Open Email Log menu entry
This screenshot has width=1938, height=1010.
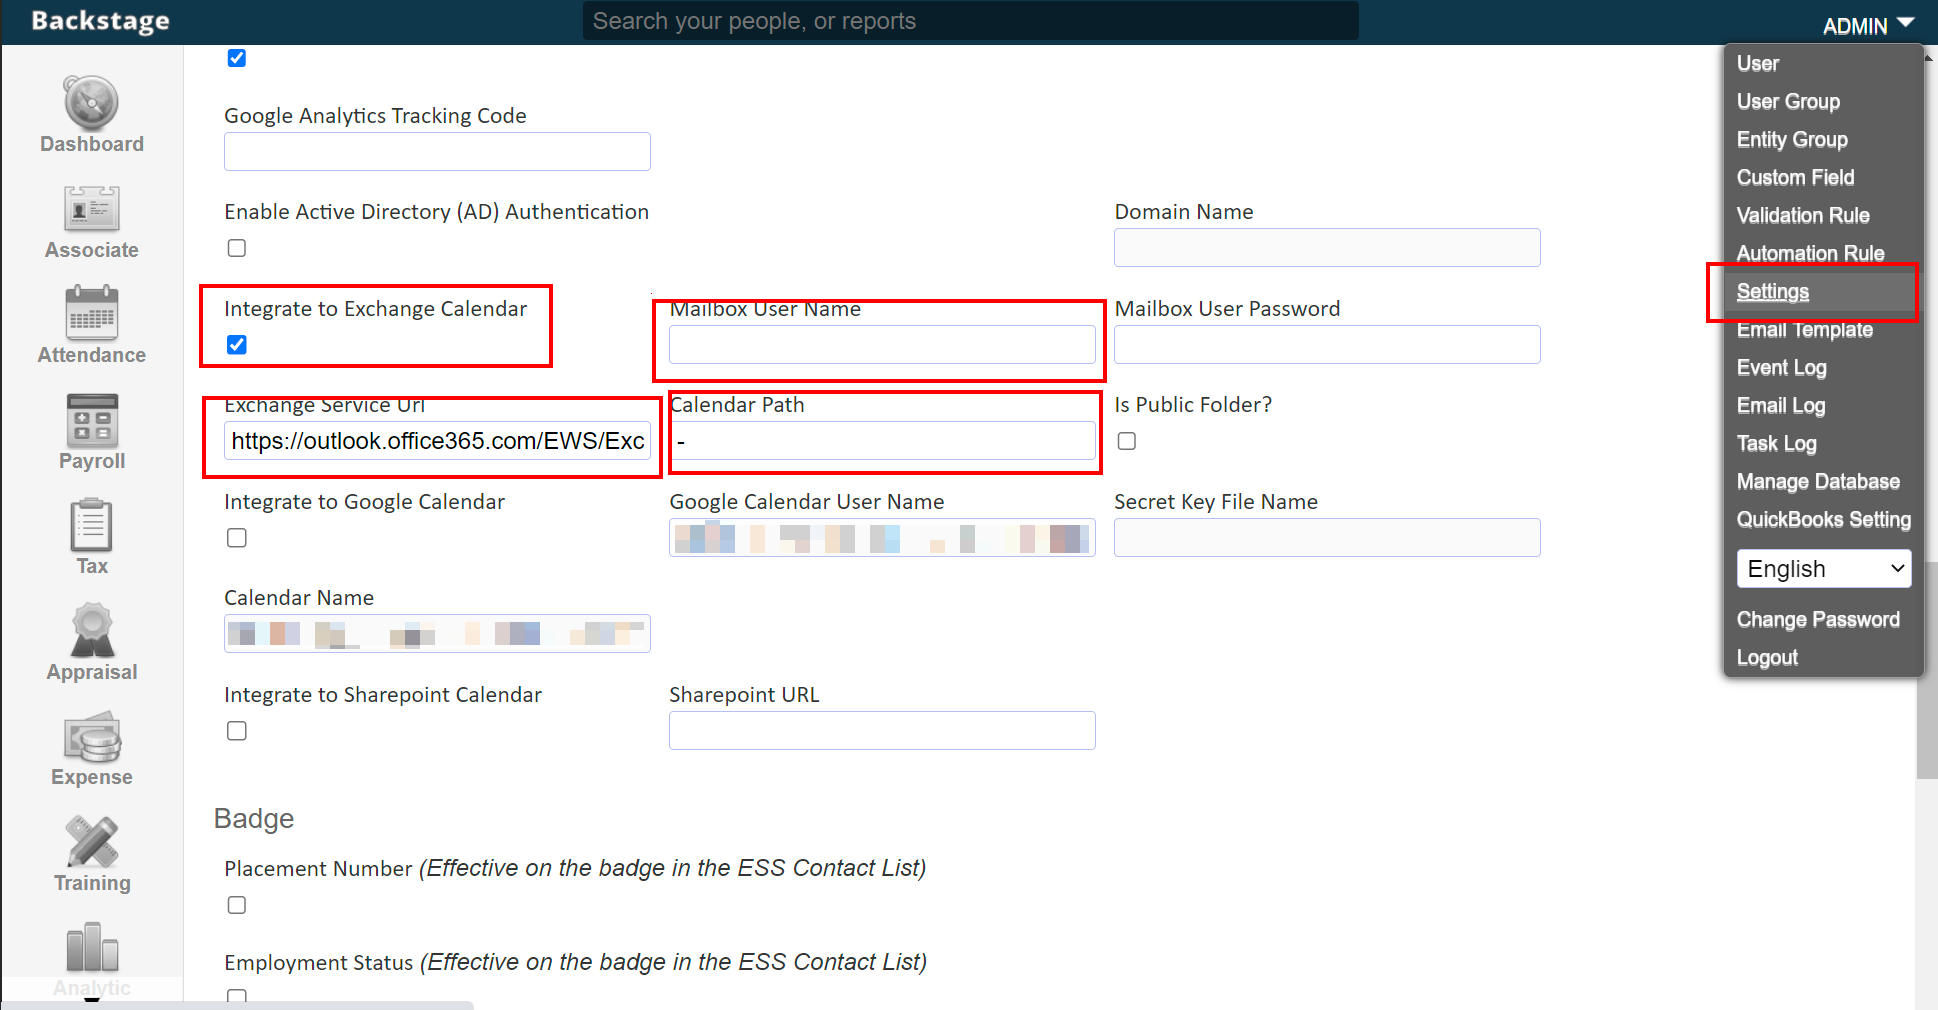(1781, 406)
